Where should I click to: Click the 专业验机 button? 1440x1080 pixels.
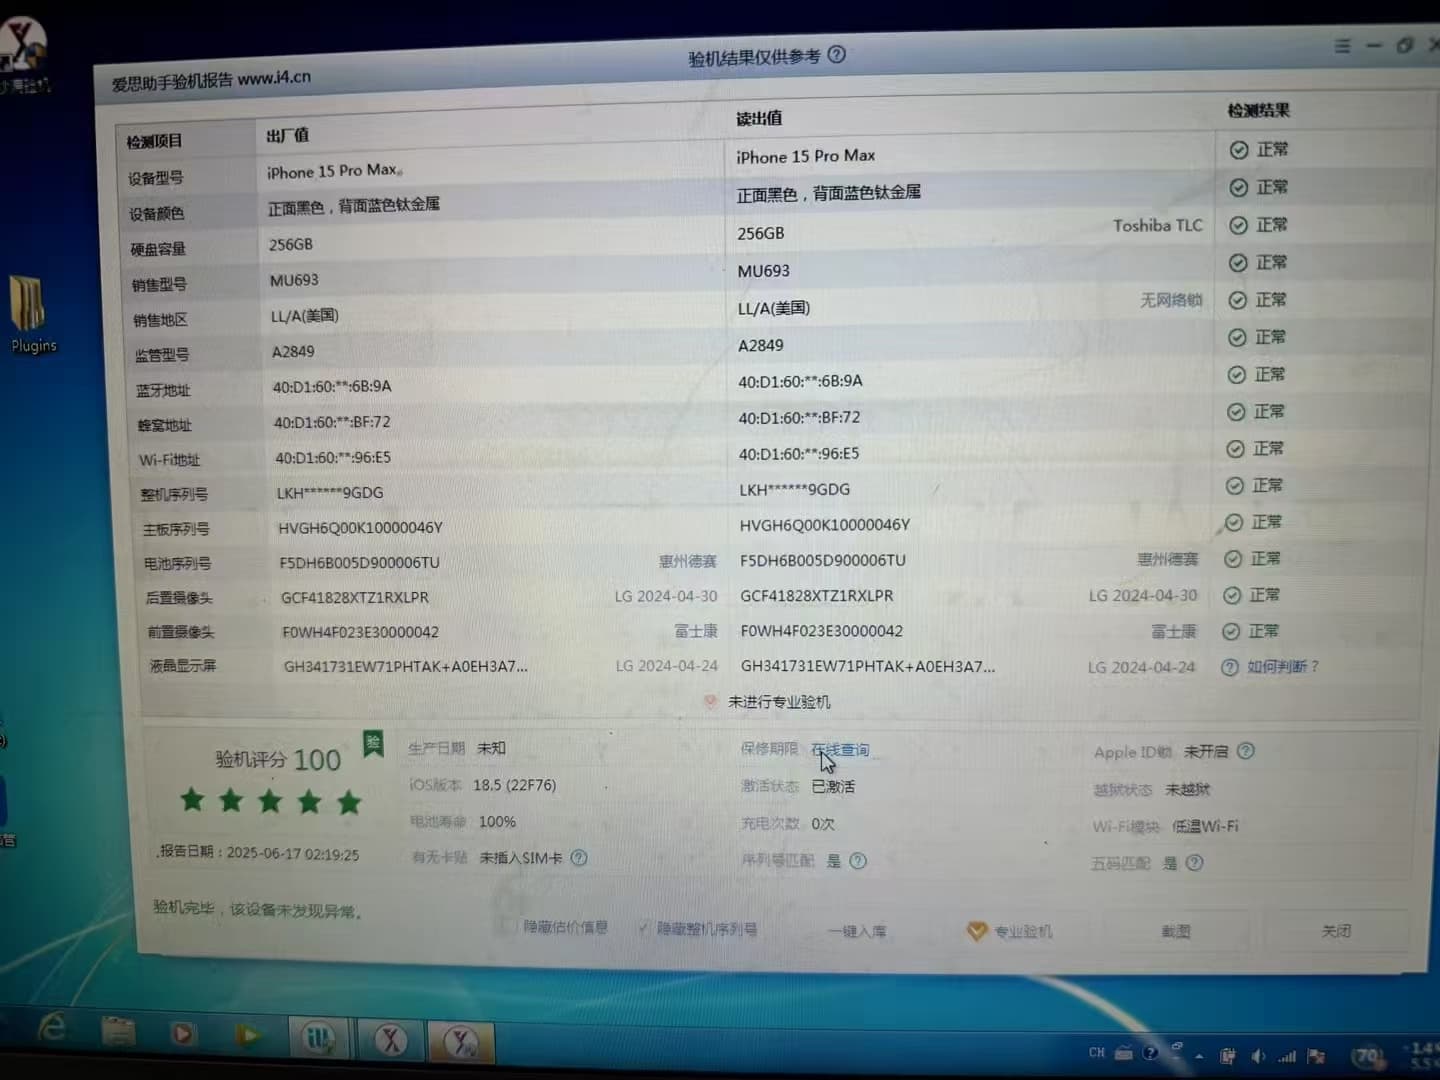coord(1010,931)
